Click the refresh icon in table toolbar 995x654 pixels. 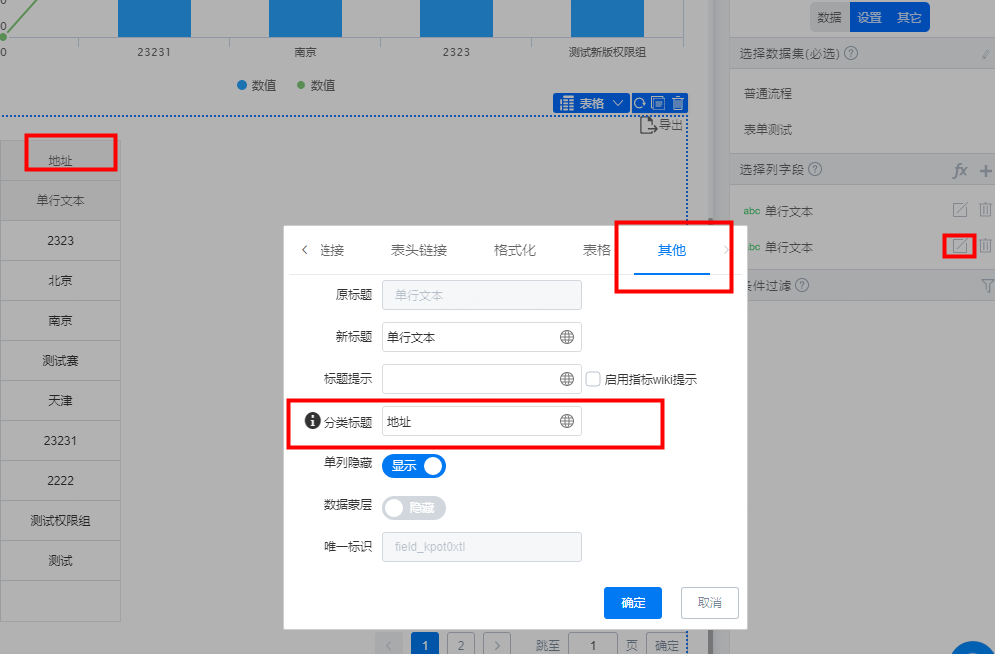640,103
